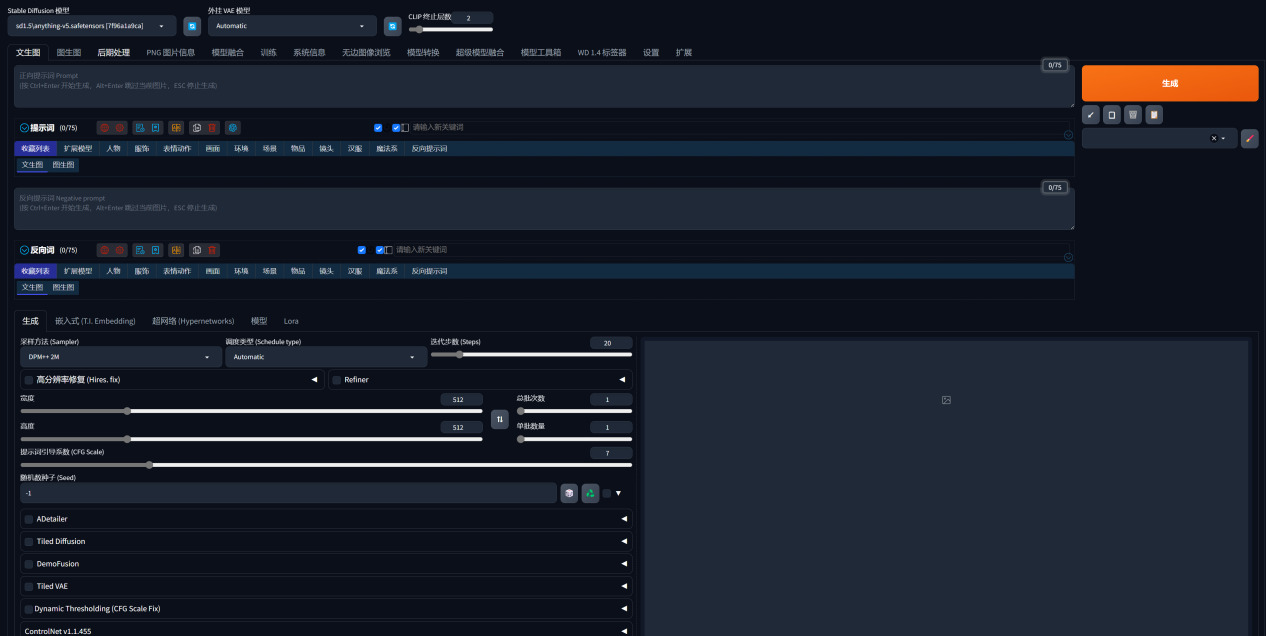1266x636 pixels.
Task: Click recycle icon to reuse seed
Action: point(590,493)
